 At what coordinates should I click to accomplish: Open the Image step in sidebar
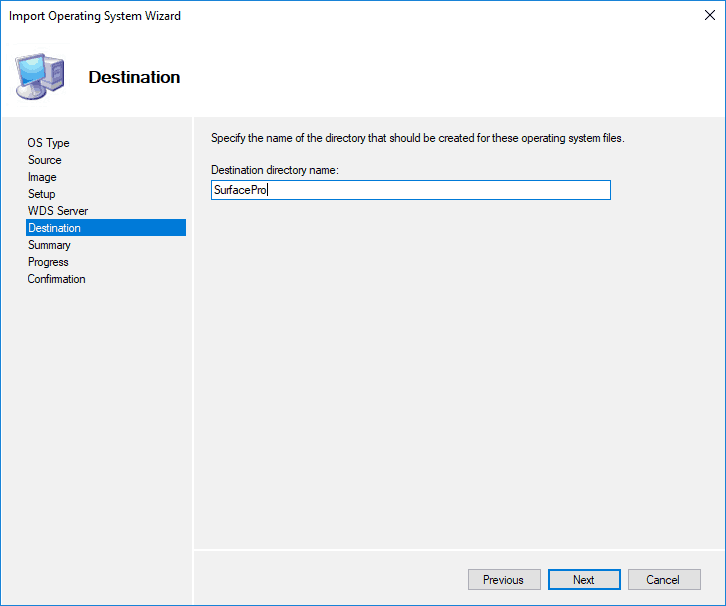click(x=42, y=177)
